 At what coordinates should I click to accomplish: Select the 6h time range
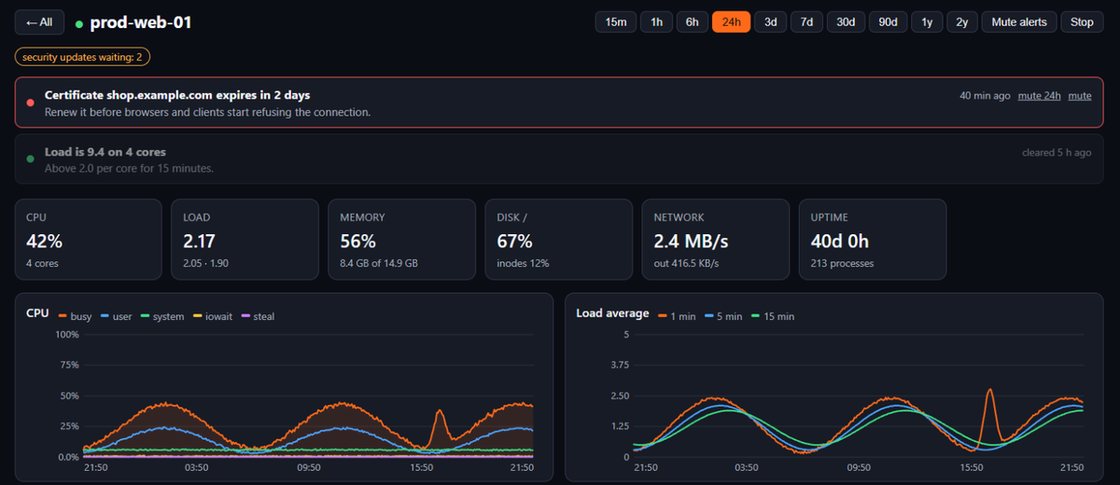(692, 22)
